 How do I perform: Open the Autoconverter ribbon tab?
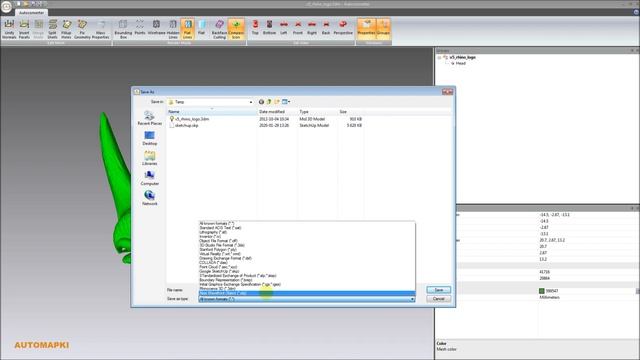(x=31, y=13)
